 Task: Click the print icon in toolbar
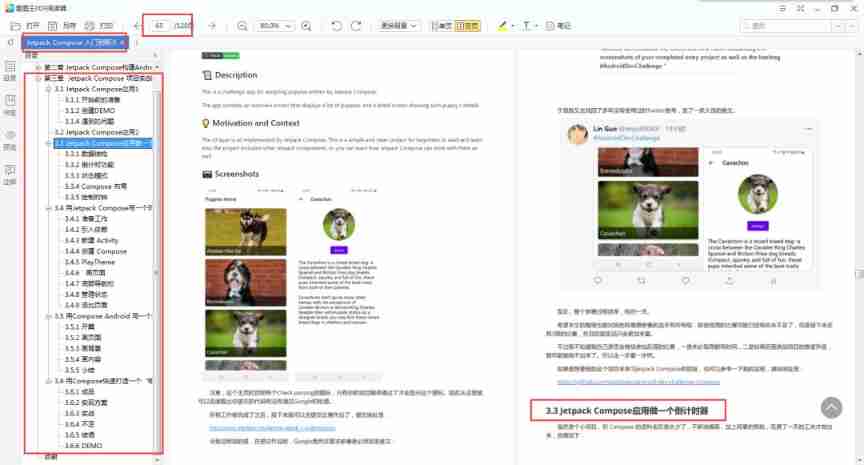tap(90, 26)
